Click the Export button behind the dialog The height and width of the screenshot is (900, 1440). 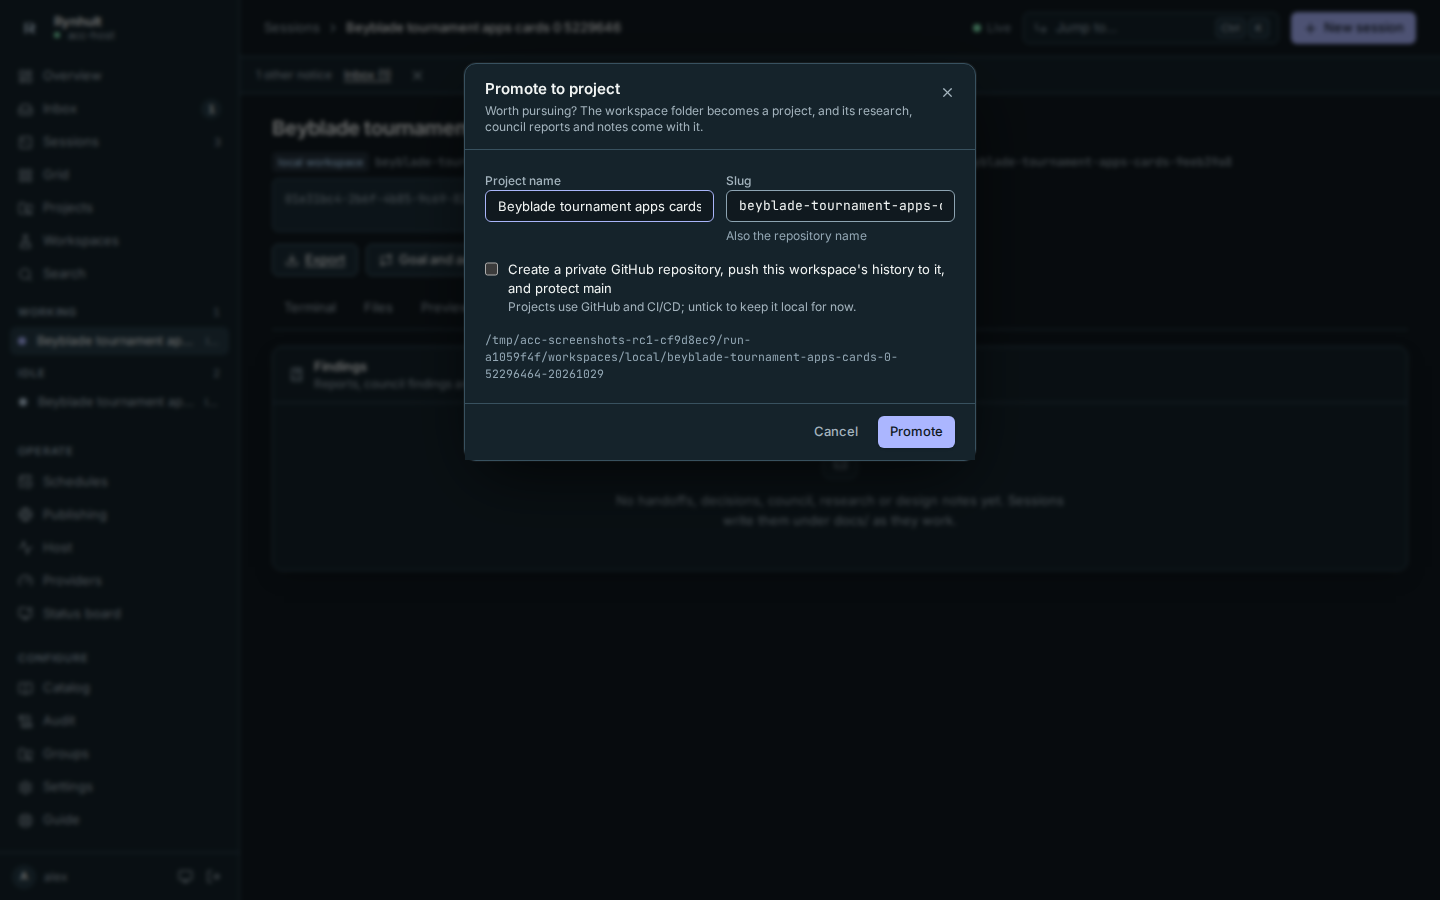315,260
